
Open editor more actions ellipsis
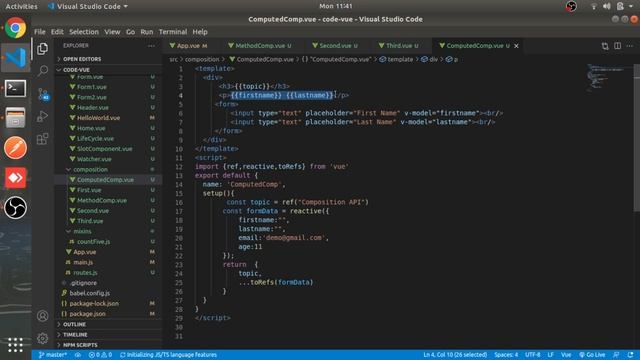[x=630, y=46]
